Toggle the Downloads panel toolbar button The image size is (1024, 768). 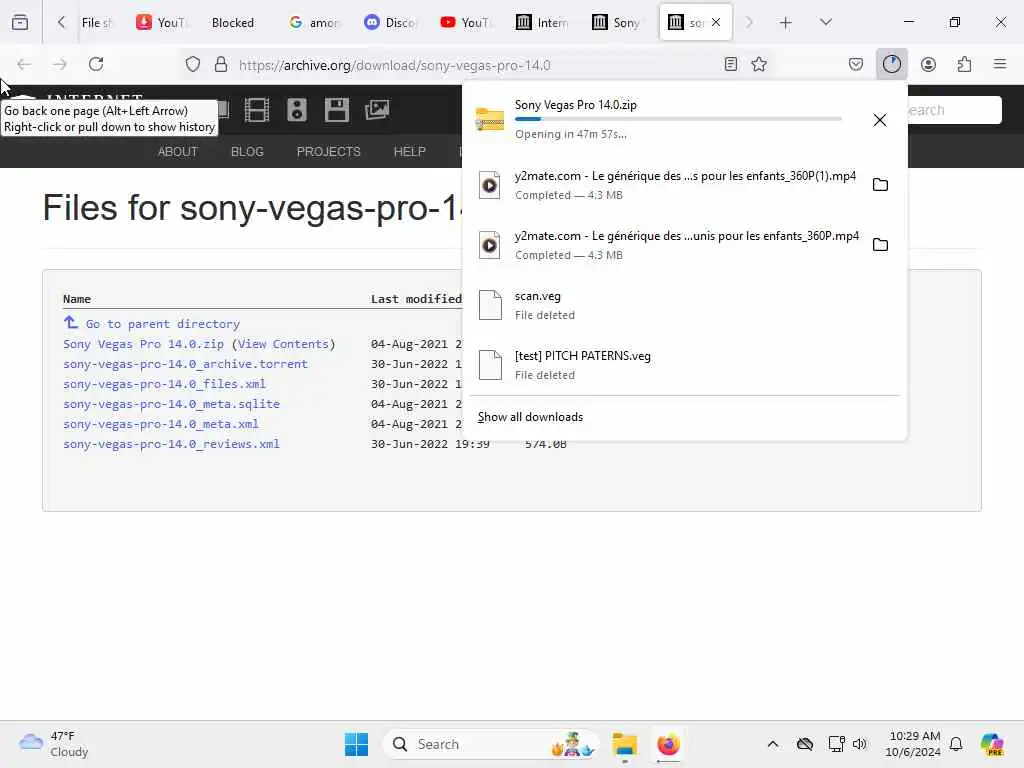pos(891,64)
